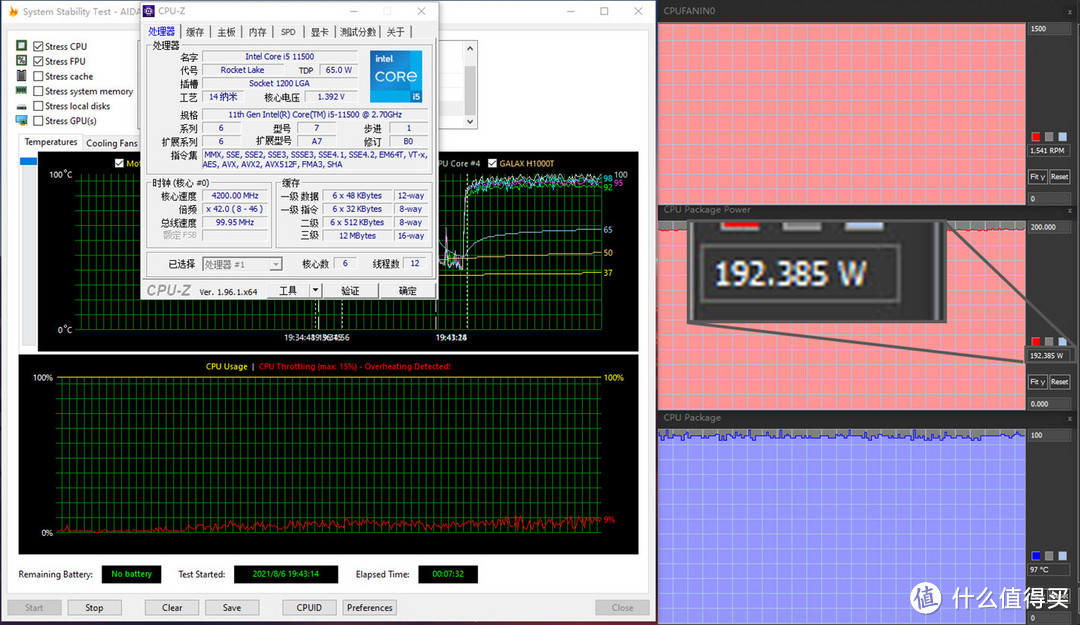The height and width of the screenshot is (625, 1080).
Task: Click the 工具 button in CPU-Z
Action: pos(288,290)
